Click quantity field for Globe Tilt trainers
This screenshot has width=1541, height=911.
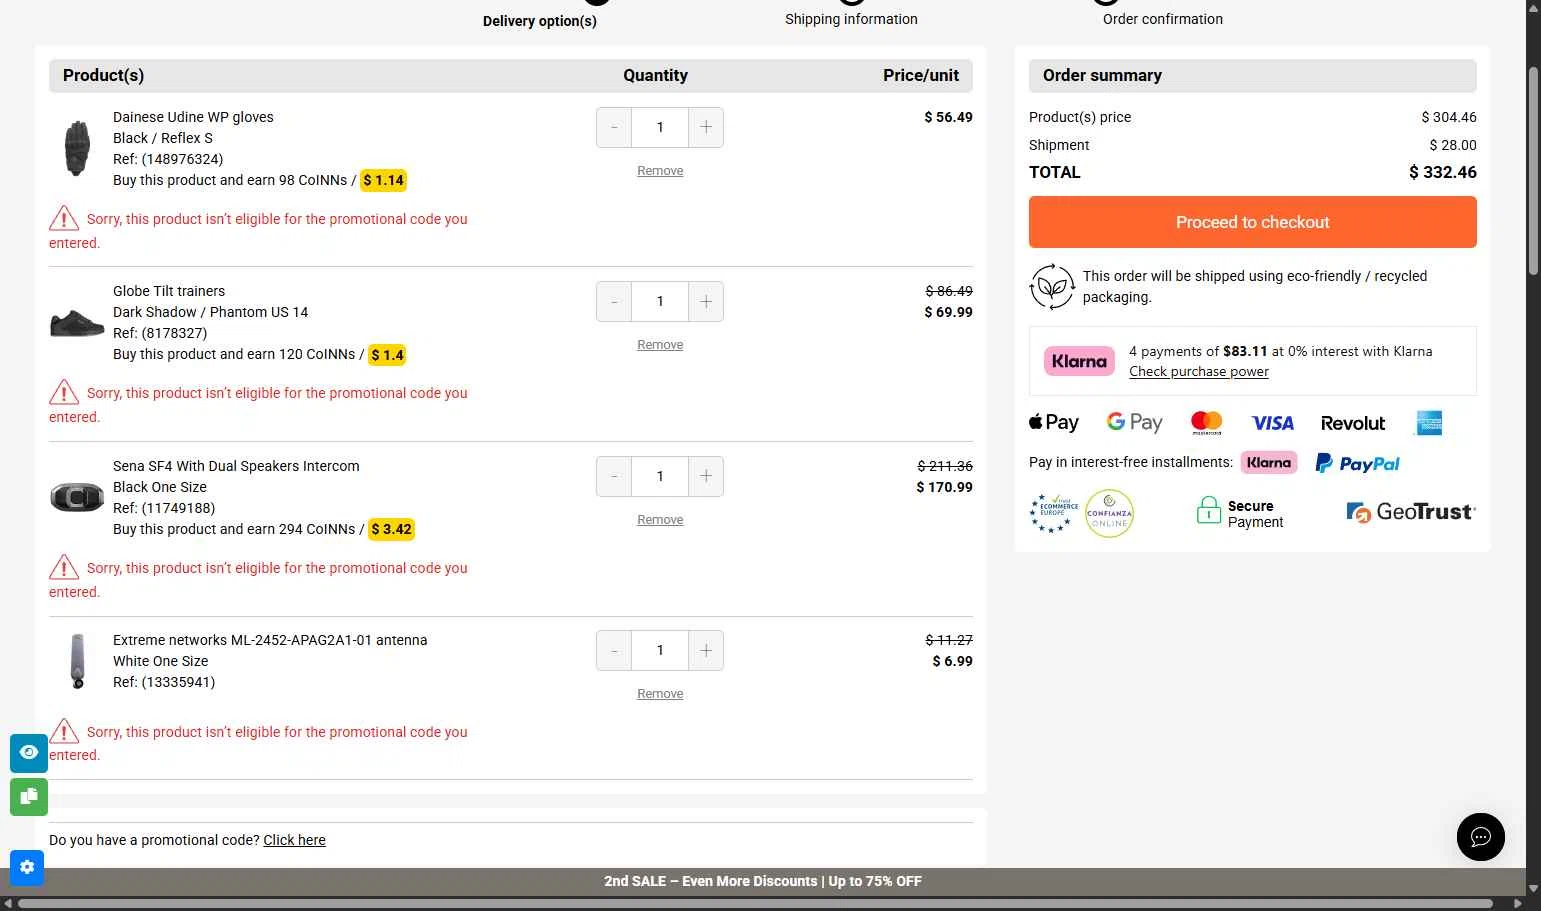[x=660, y=301]
